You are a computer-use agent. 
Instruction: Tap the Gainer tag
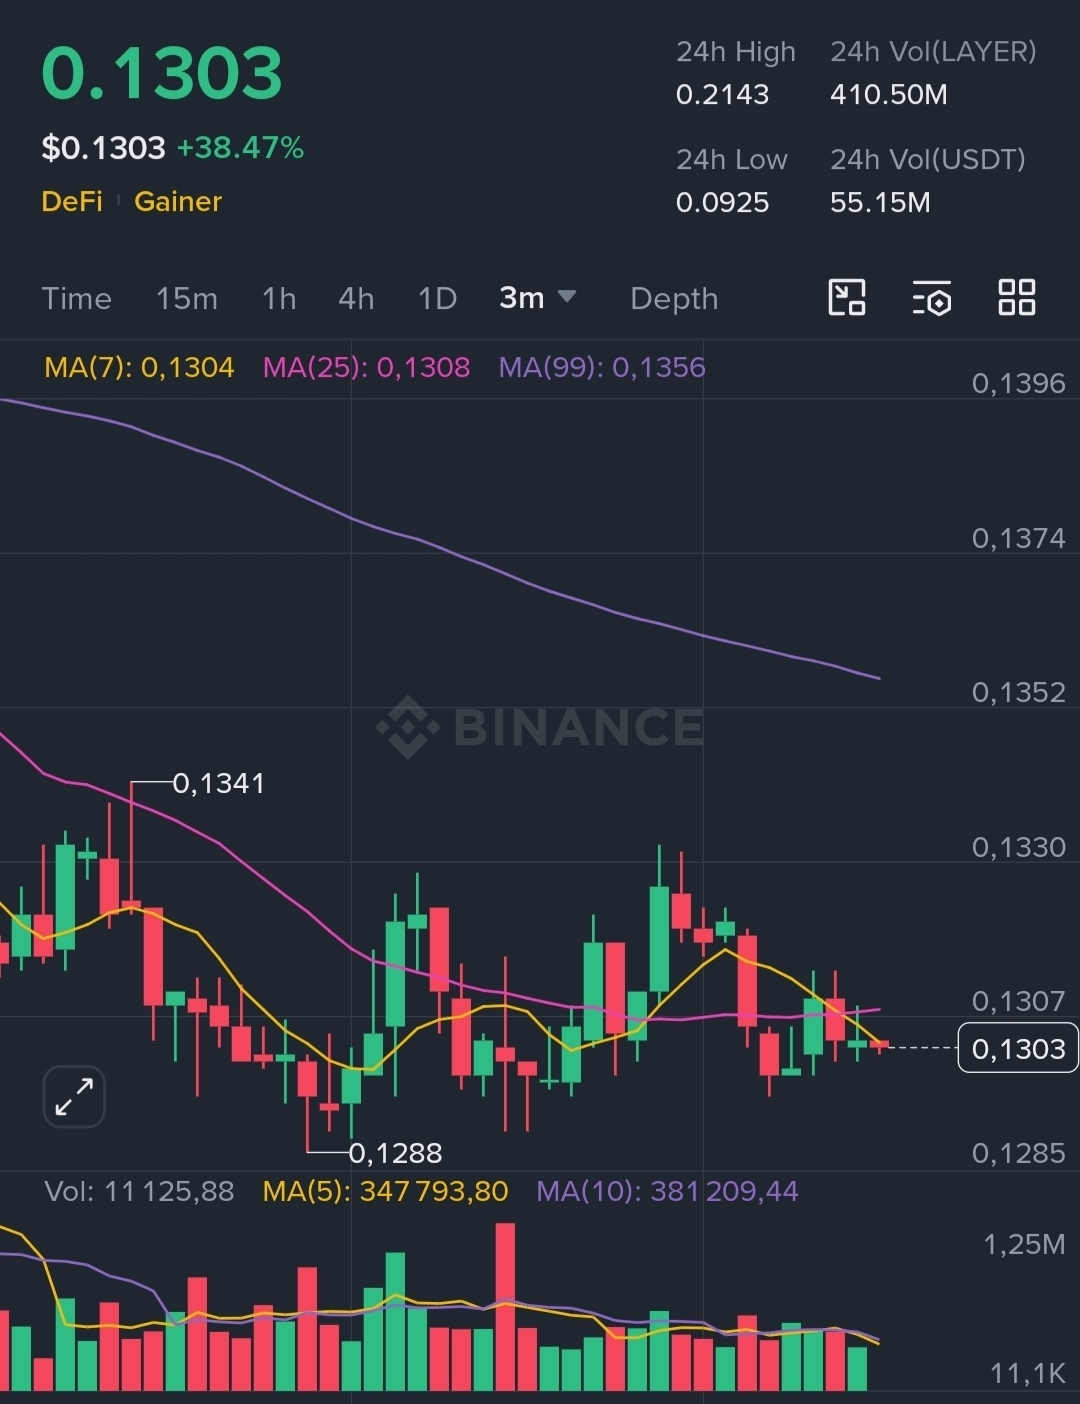[178, 201]
